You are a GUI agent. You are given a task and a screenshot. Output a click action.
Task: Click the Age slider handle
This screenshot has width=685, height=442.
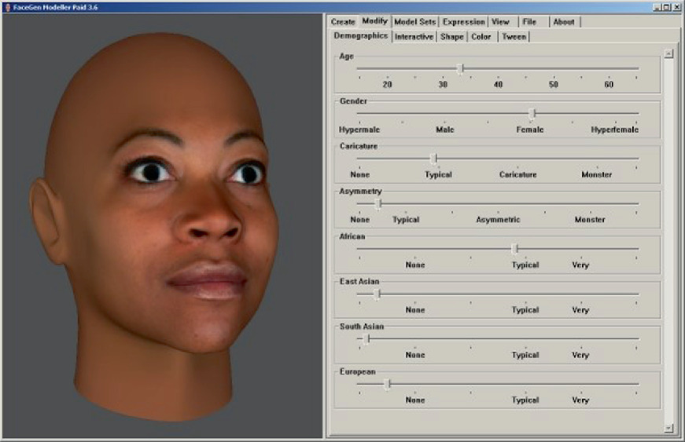coord(460,69)
